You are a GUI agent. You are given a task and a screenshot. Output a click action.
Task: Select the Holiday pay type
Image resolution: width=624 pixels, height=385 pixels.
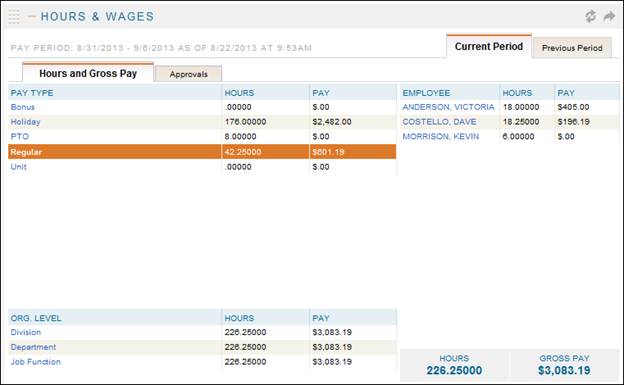[x=25, y=122]
